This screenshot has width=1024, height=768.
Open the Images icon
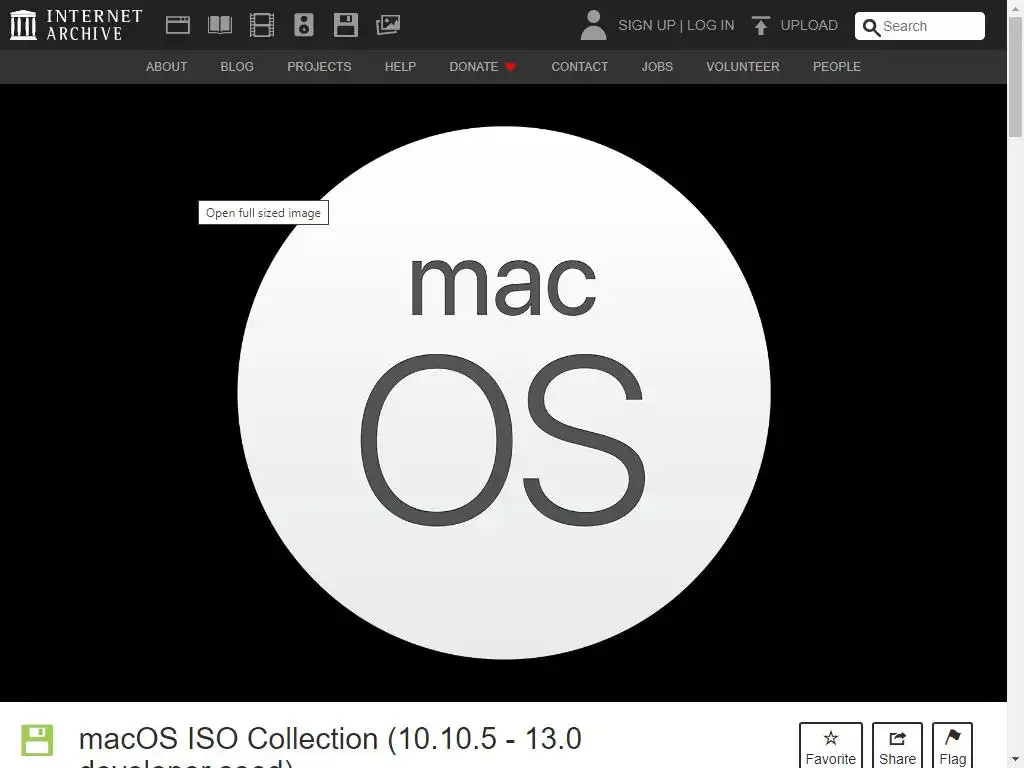point(388,25)
